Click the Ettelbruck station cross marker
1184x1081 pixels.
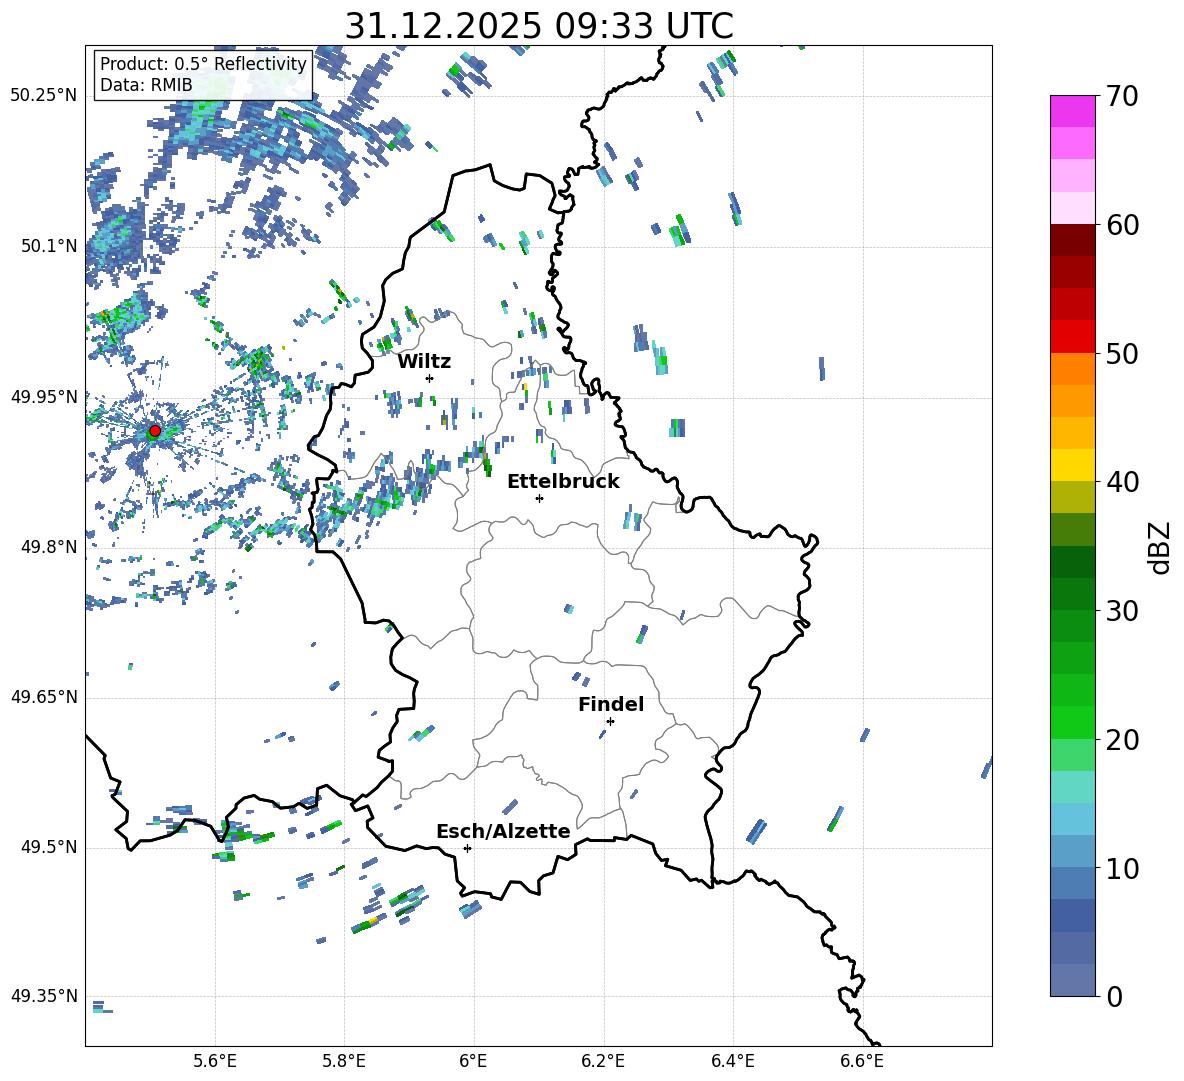pos(539,498)
